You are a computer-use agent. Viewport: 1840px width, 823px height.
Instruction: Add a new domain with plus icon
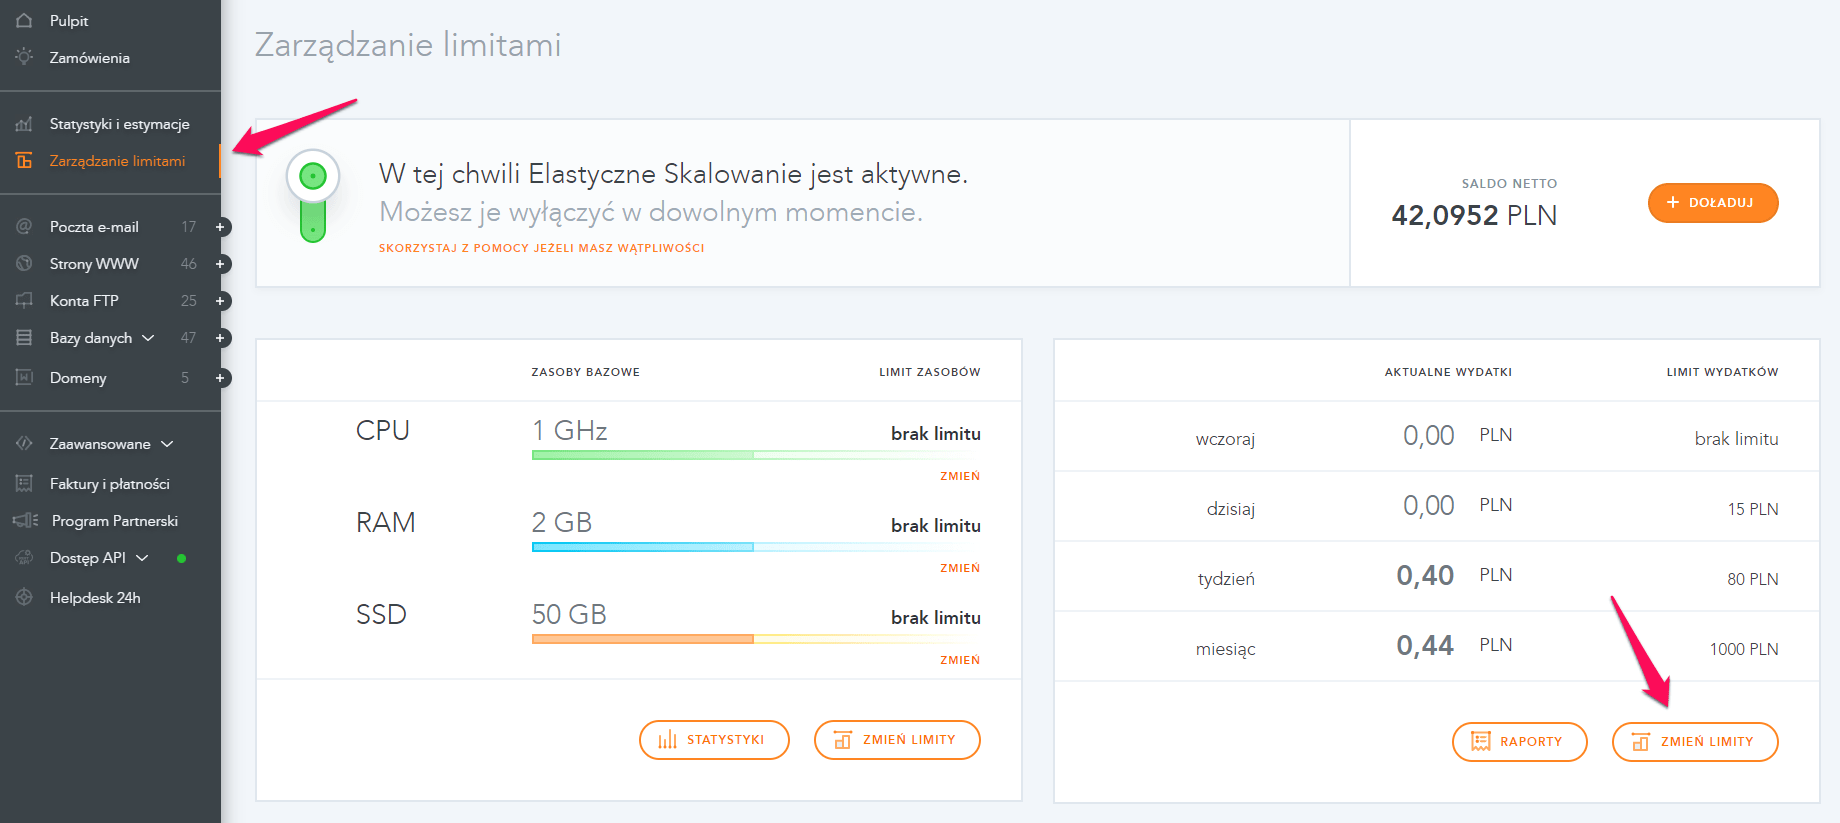[221, 378]
